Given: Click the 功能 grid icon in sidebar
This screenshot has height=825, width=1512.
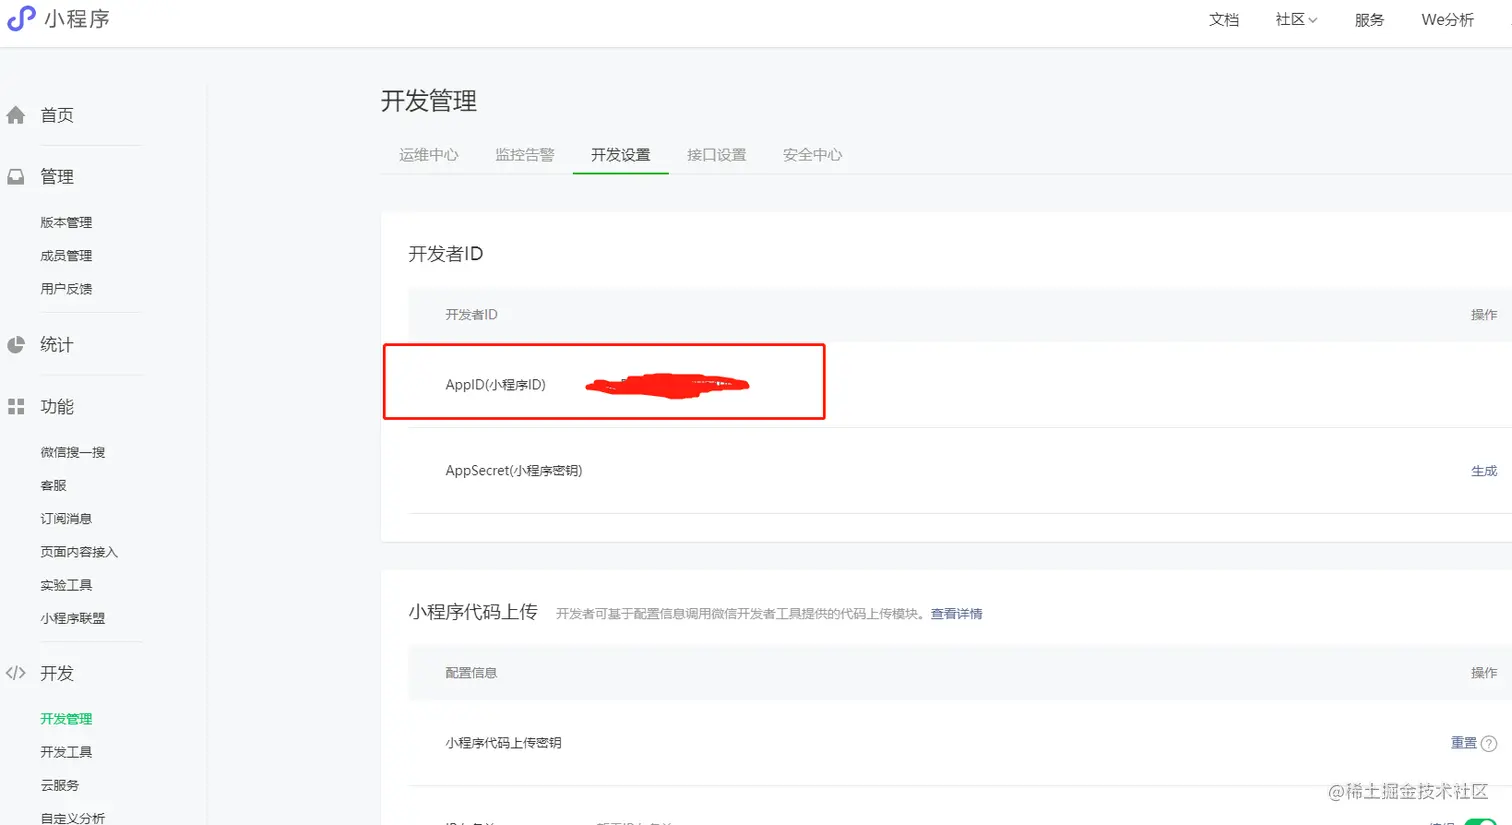Looking at the screenshot, I should click(x=16, y=406).
